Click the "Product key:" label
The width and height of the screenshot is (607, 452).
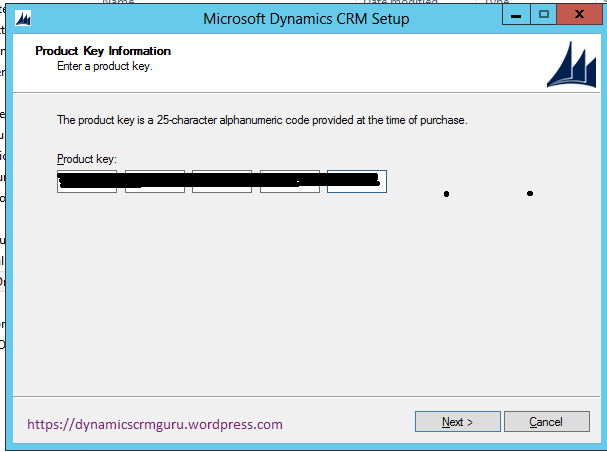(x=87, y=159)
